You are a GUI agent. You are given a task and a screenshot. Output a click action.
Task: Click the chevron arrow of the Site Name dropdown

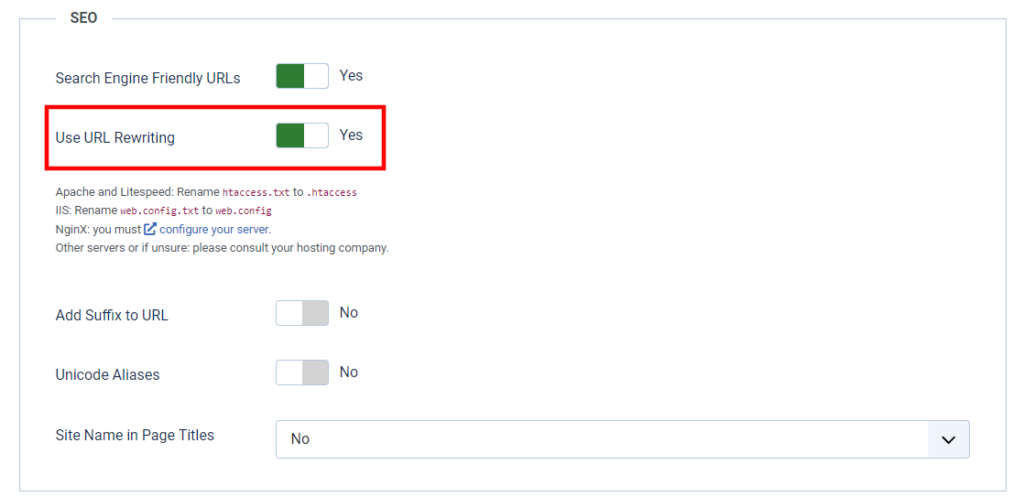click(948, 439)
